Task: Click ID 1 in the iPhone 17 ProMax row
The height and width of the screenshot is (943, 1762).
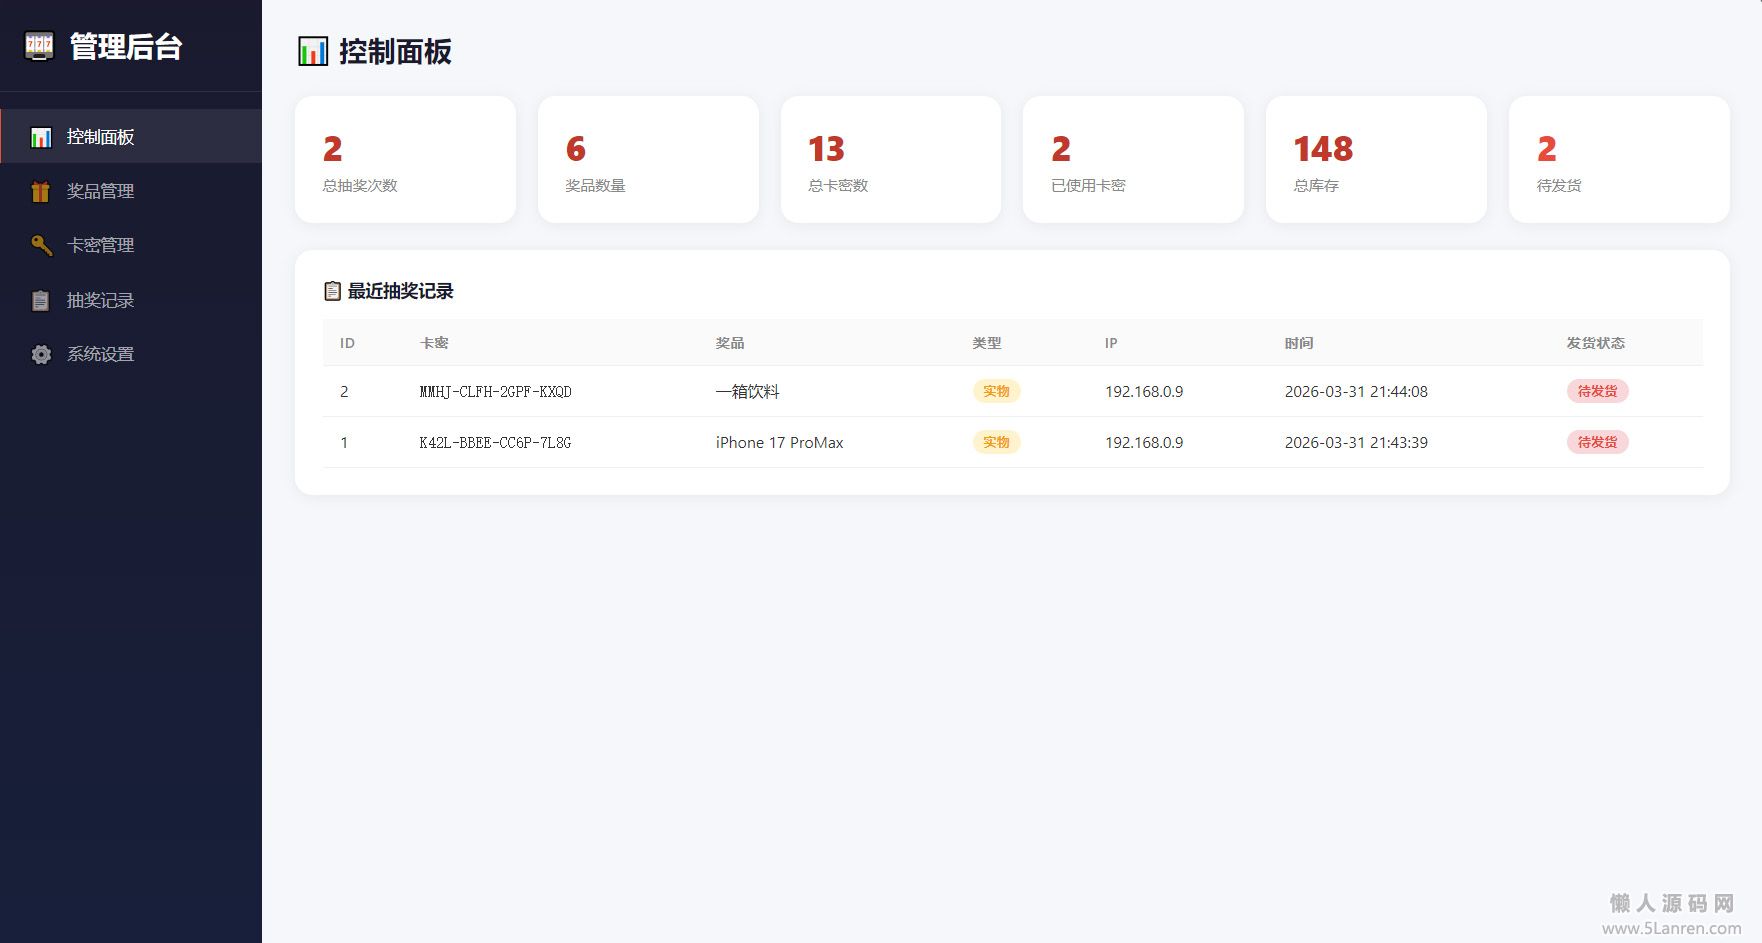Action: pyautogui.click(x=344, y=443)
